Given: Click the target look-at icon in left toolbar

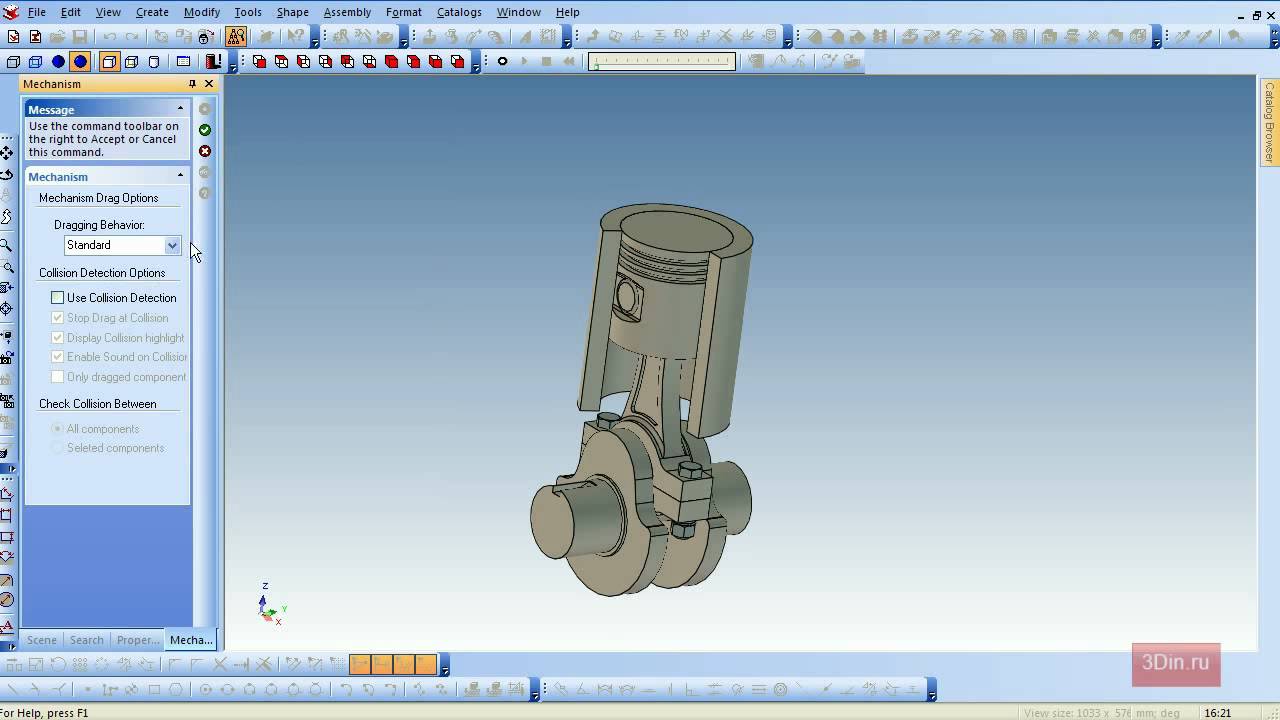Looking at the screenshot, I should pos(7,309).
